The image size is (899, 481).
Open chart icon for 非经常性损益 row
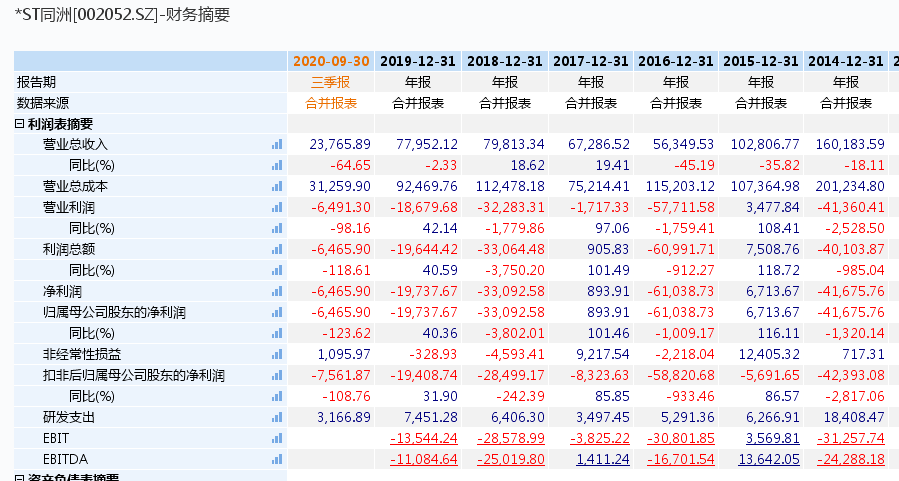[277, 354]
